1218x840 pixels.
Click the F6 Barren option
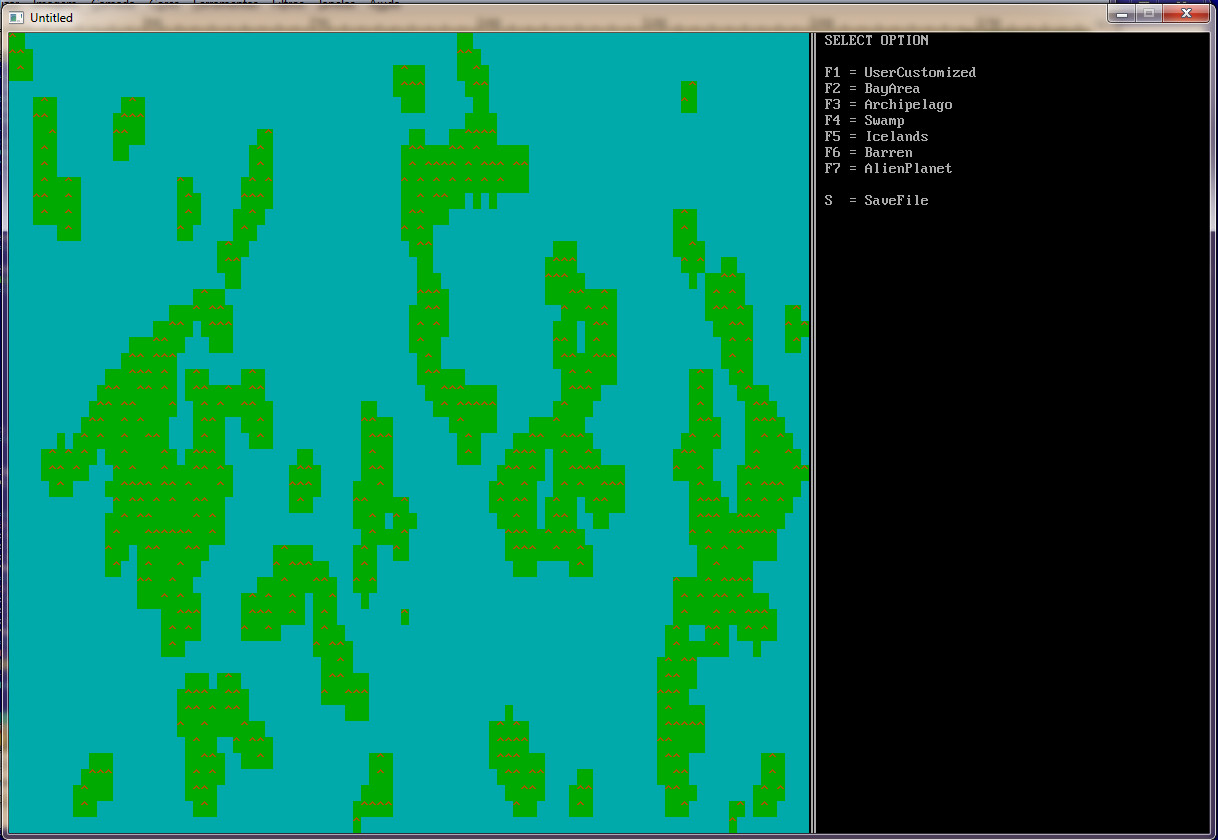coord(868,153)
